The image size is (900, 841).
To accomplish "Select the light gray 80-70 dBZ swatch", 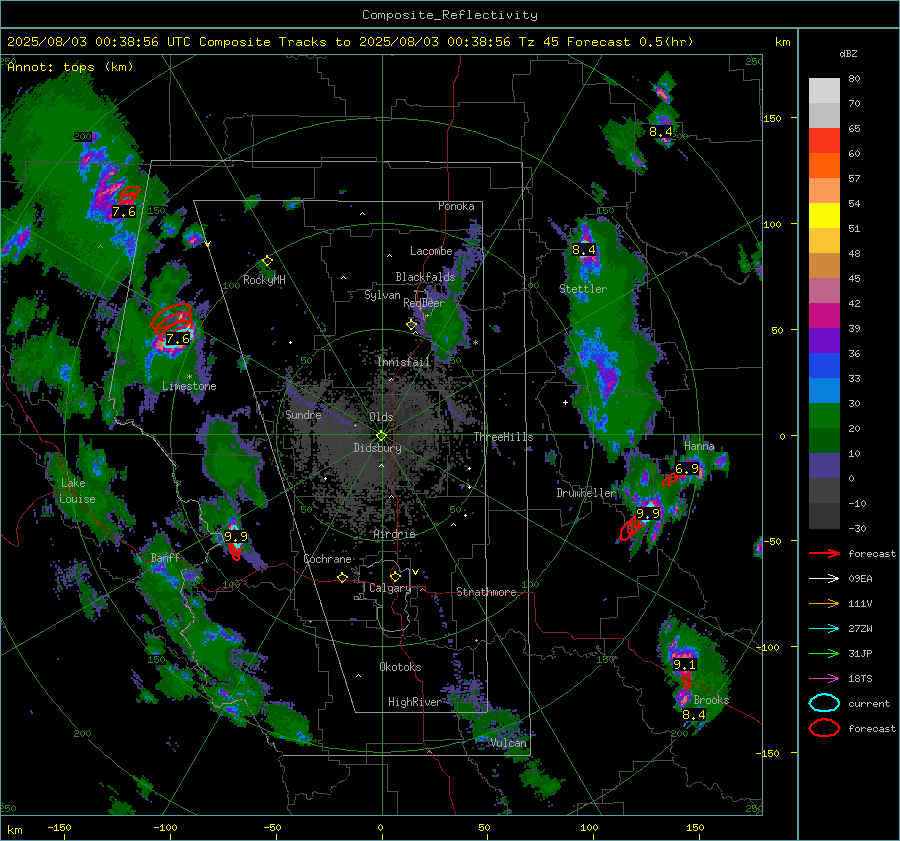I will pos(824,91).
